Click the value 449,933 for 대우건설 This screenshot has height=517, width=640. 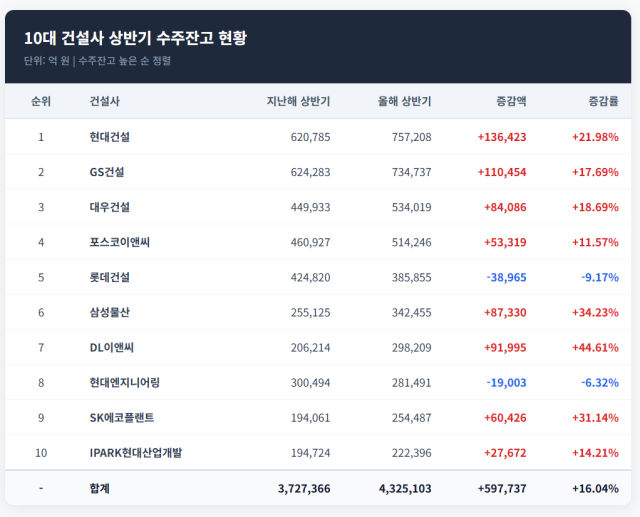point(310,207)
